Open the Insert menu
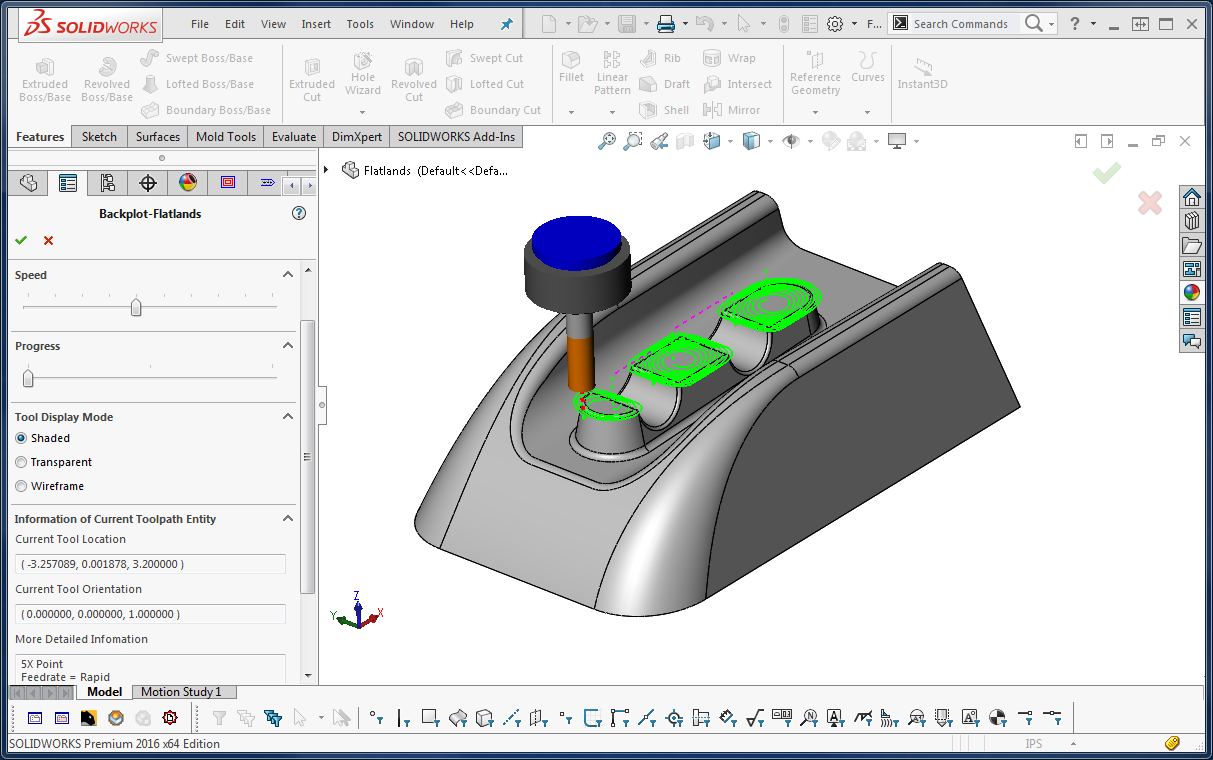The image size is (1213, 760). coord(316,23)
